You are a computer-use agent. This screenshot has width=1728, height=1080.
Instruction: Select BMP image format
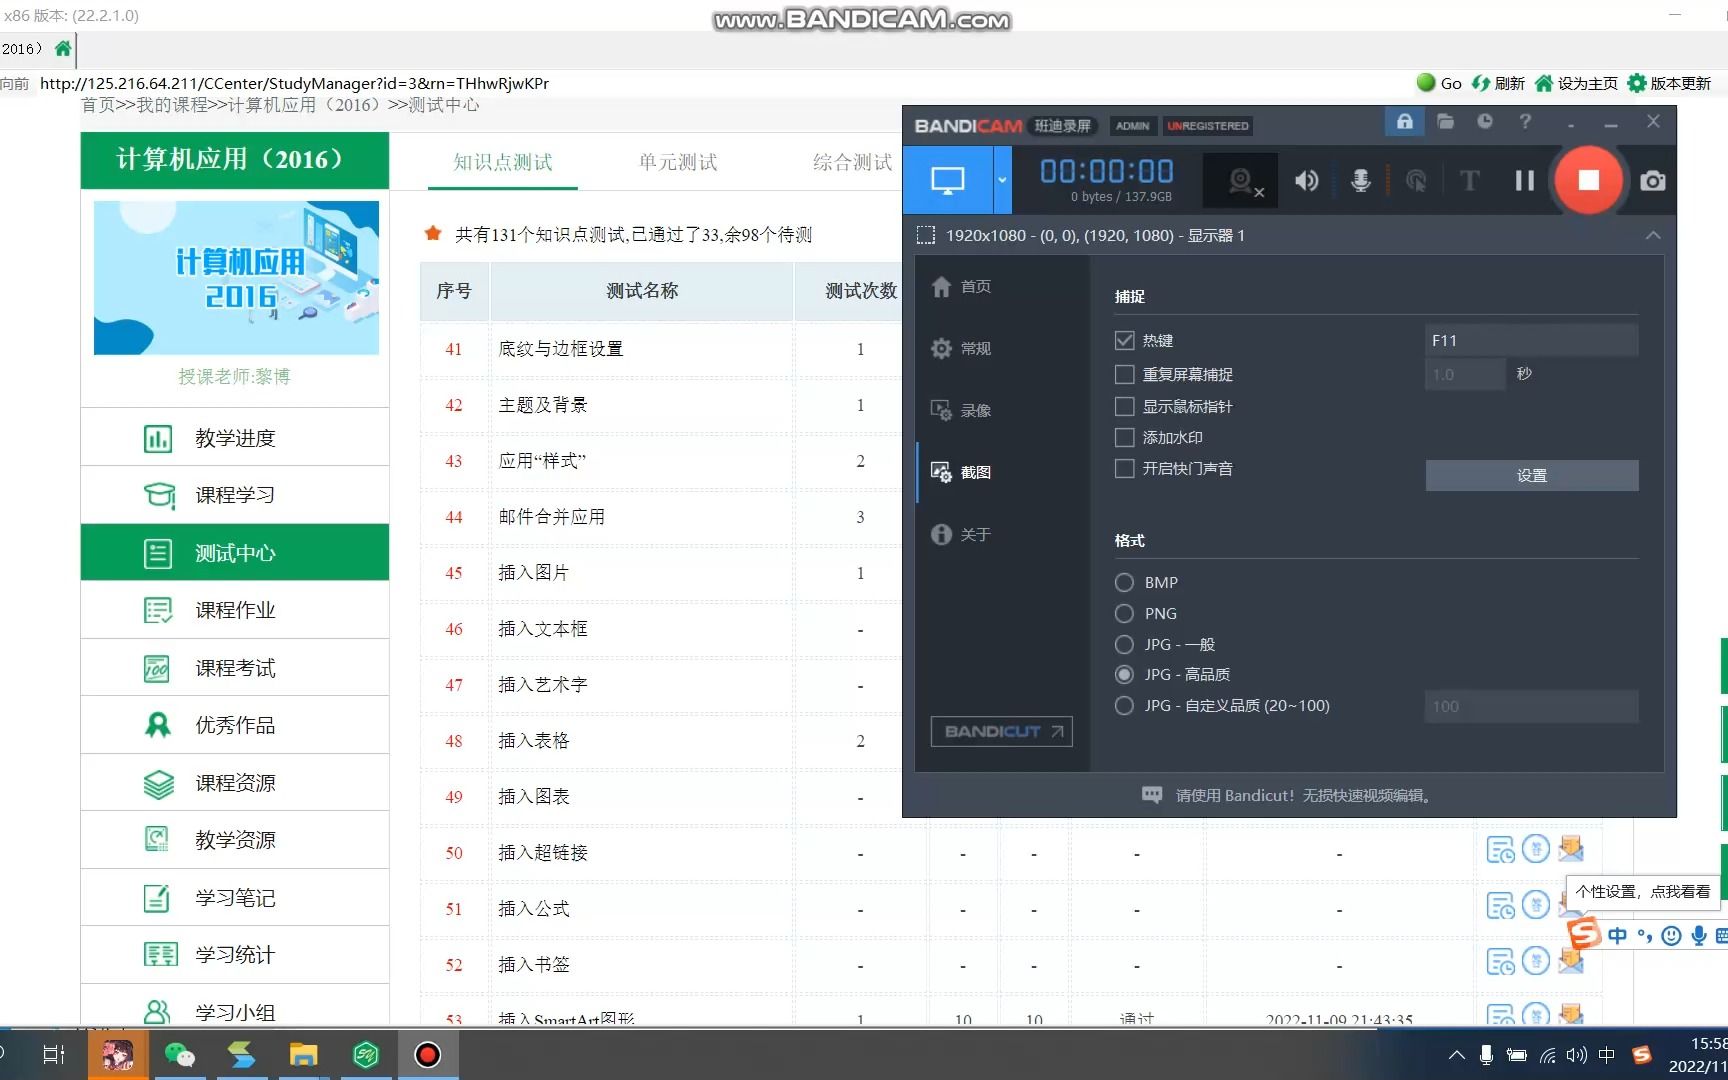point(1124,582)
